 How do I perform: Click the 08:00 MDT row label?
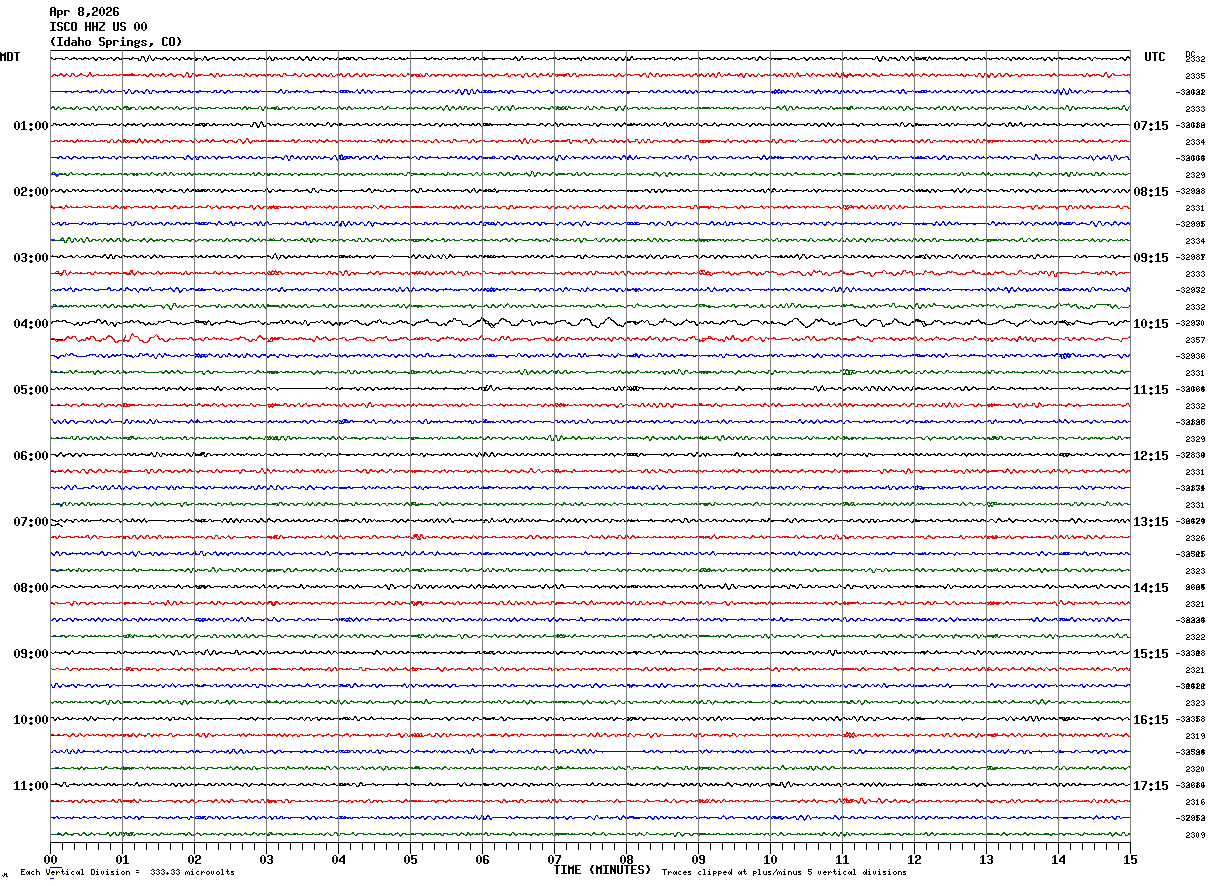point(31,588)
